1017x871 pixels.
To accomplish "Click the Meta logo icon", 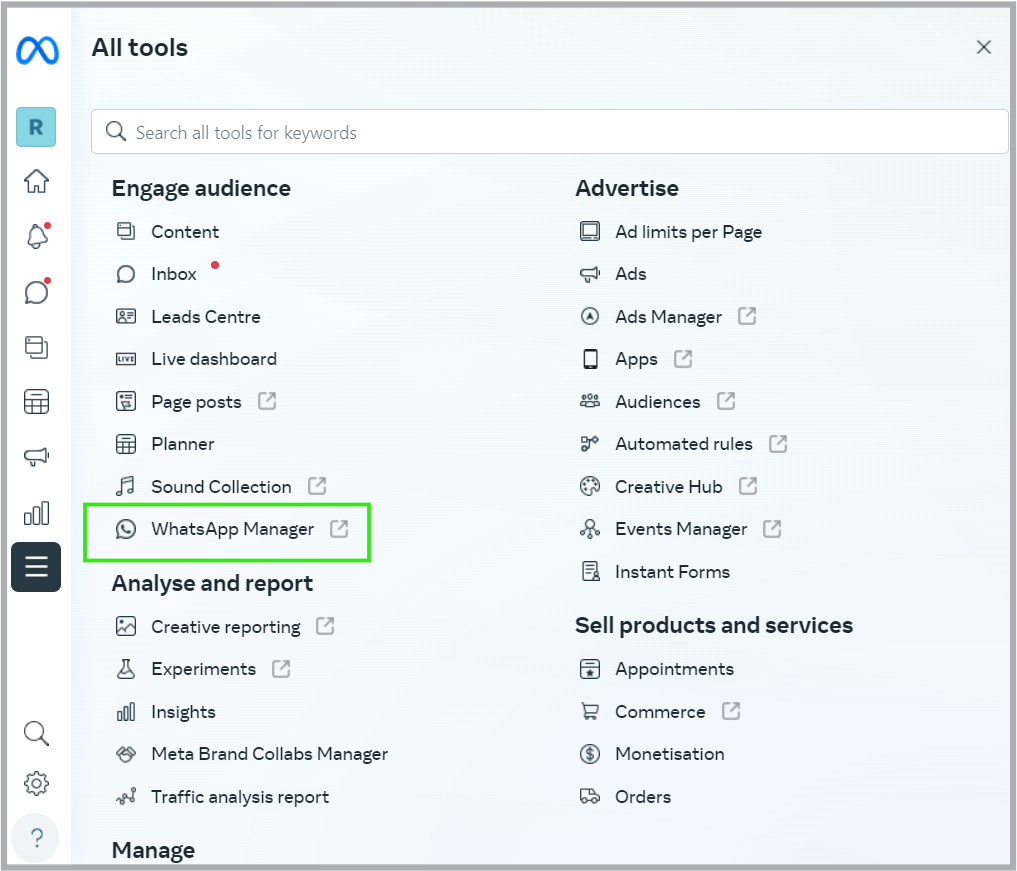I will pyautogui.click(x=37, y=51).
